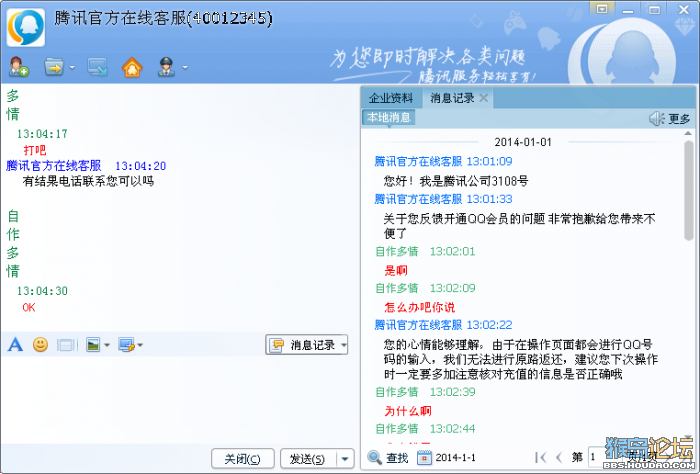Screen dimensions: 700x474
Task: Click the 关闭(C) button
Action: click(x=242, y=459)
